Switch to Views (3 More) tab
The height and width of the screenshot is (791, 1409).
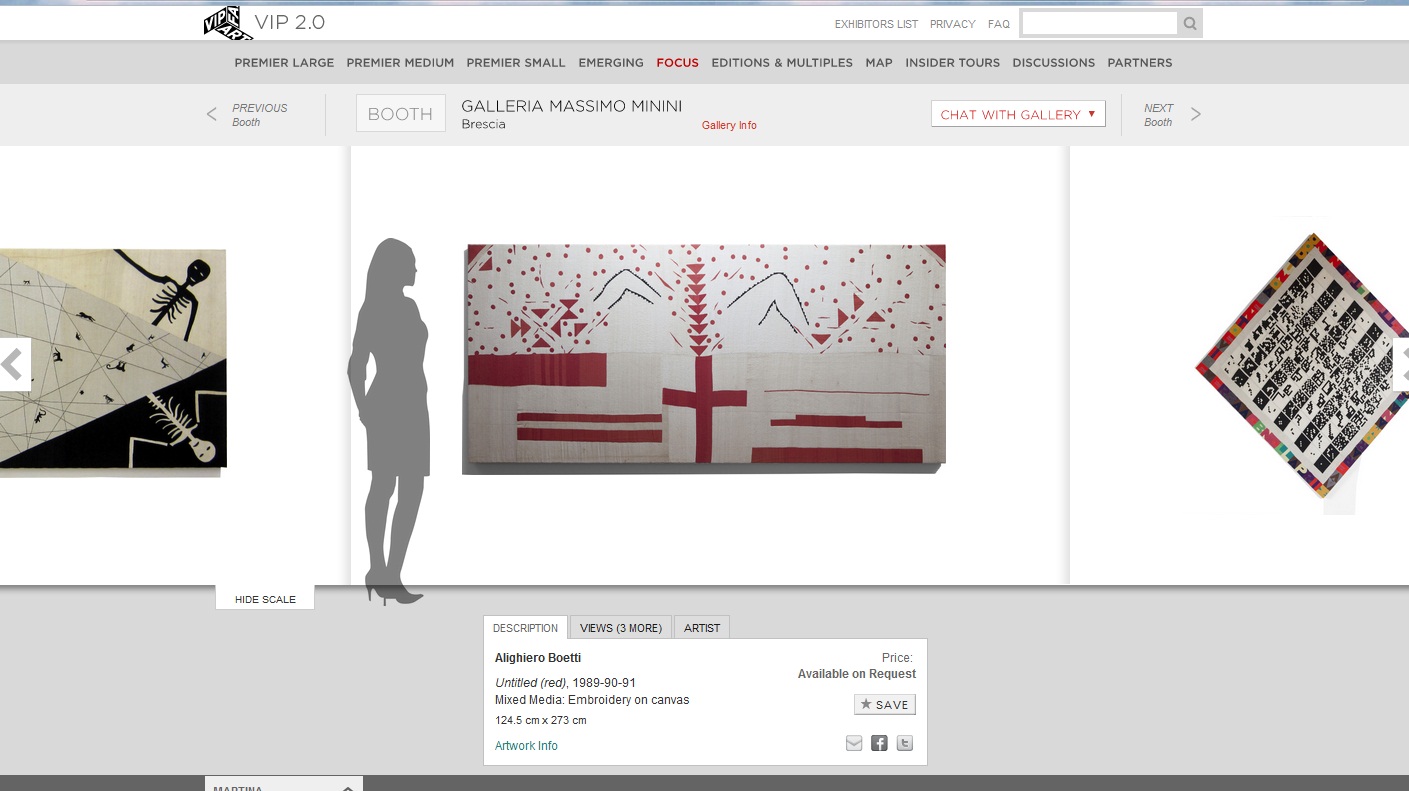621,628
